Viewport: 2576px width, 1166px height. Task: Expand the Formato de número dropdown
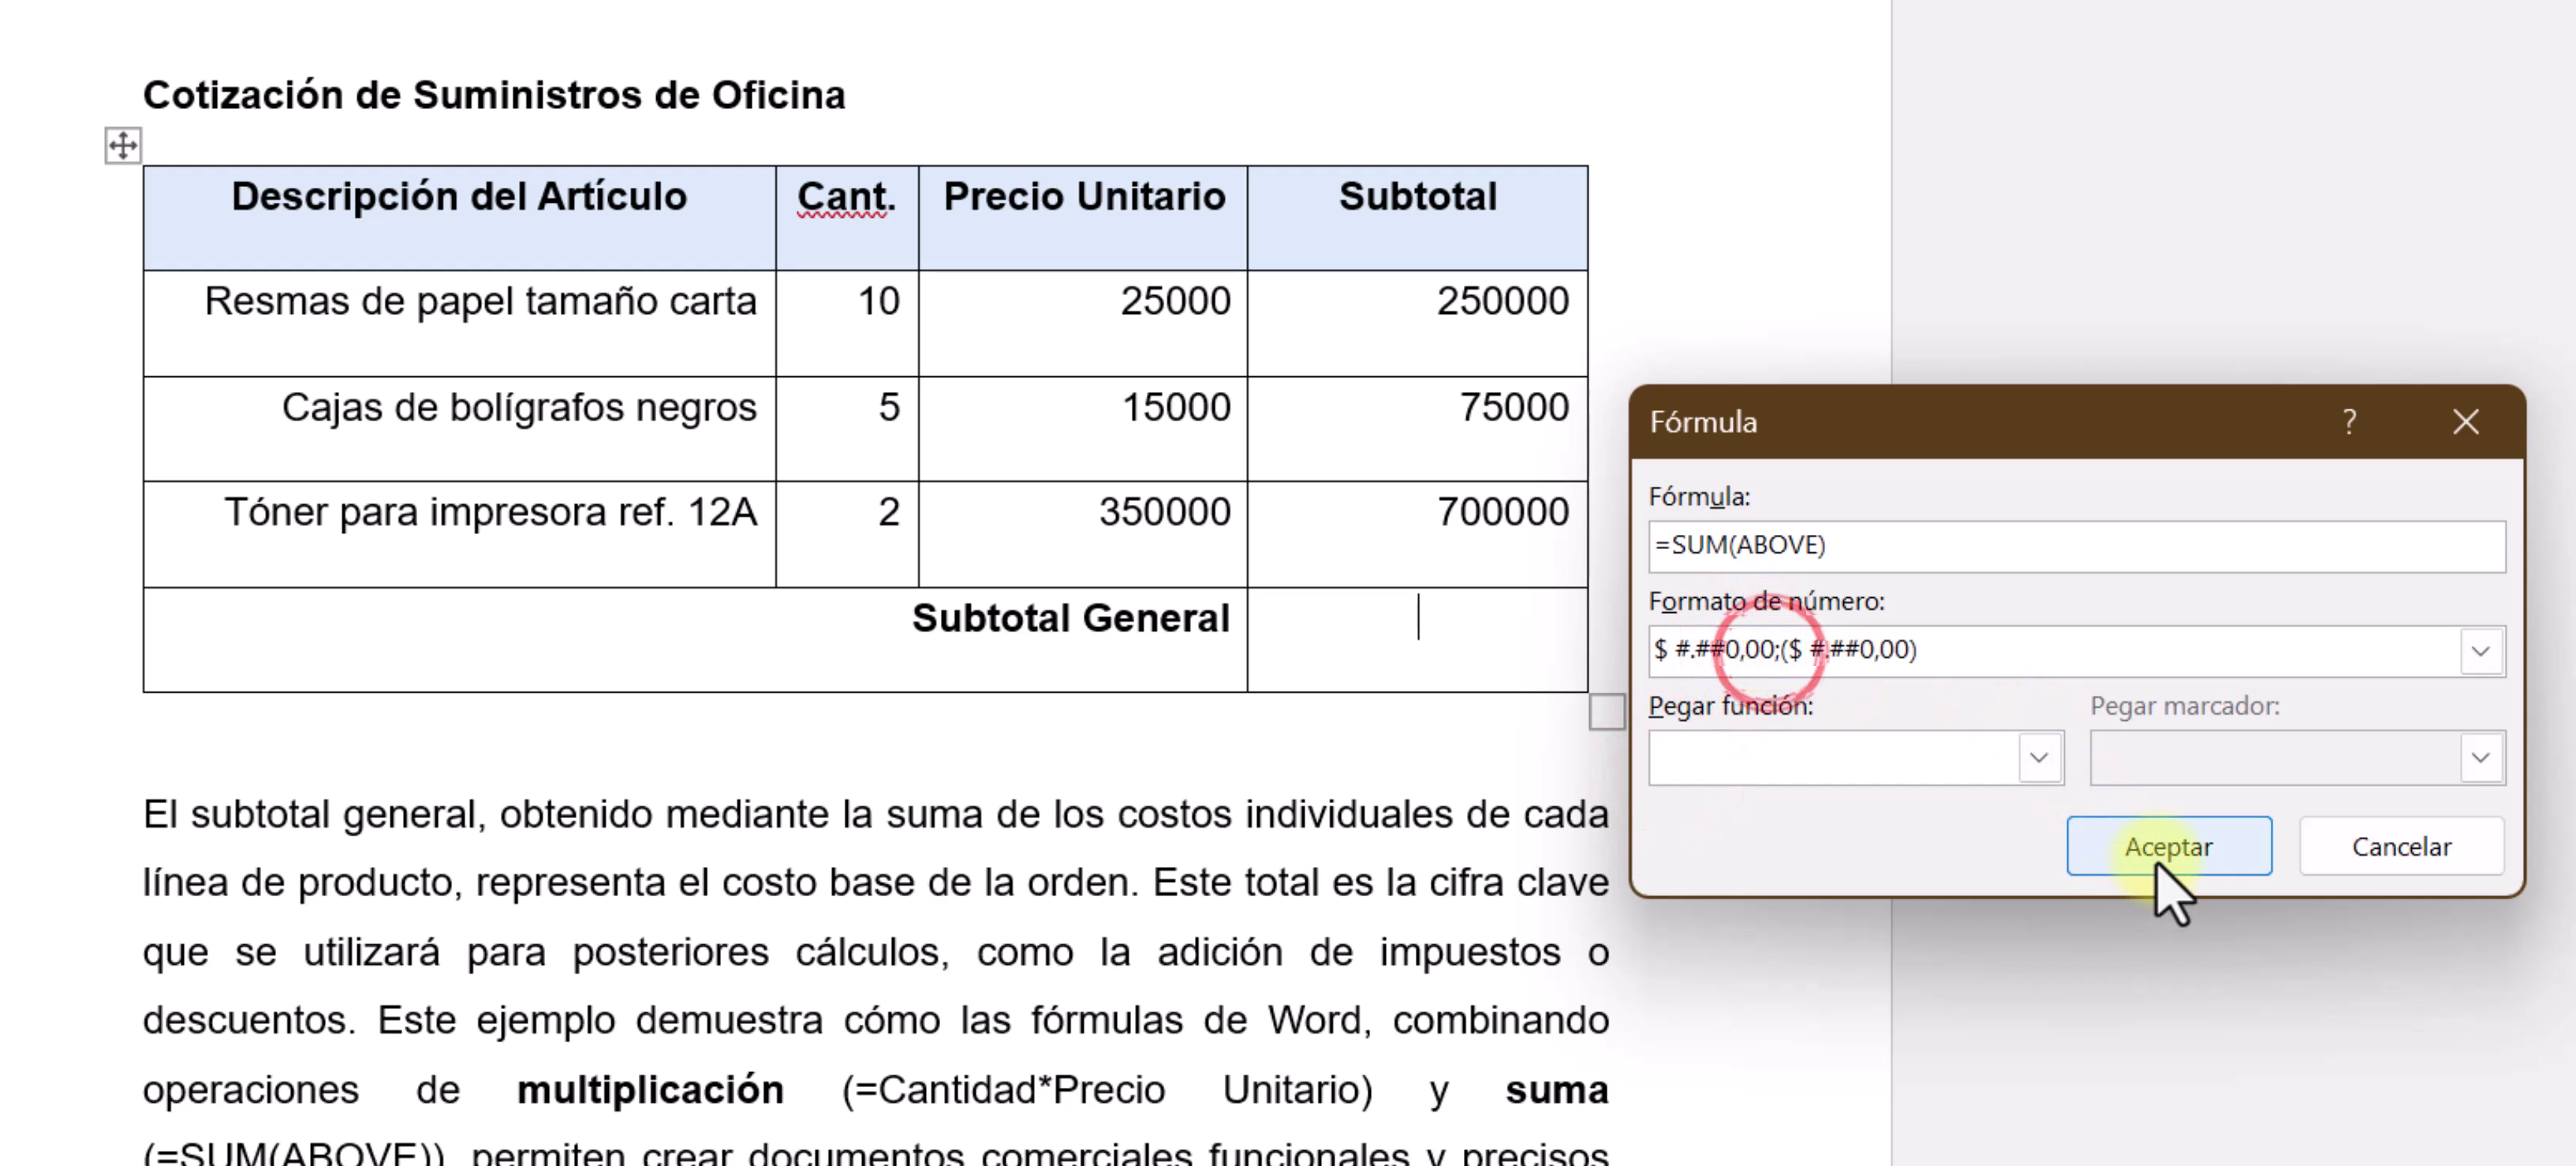tap(2480, 651)
